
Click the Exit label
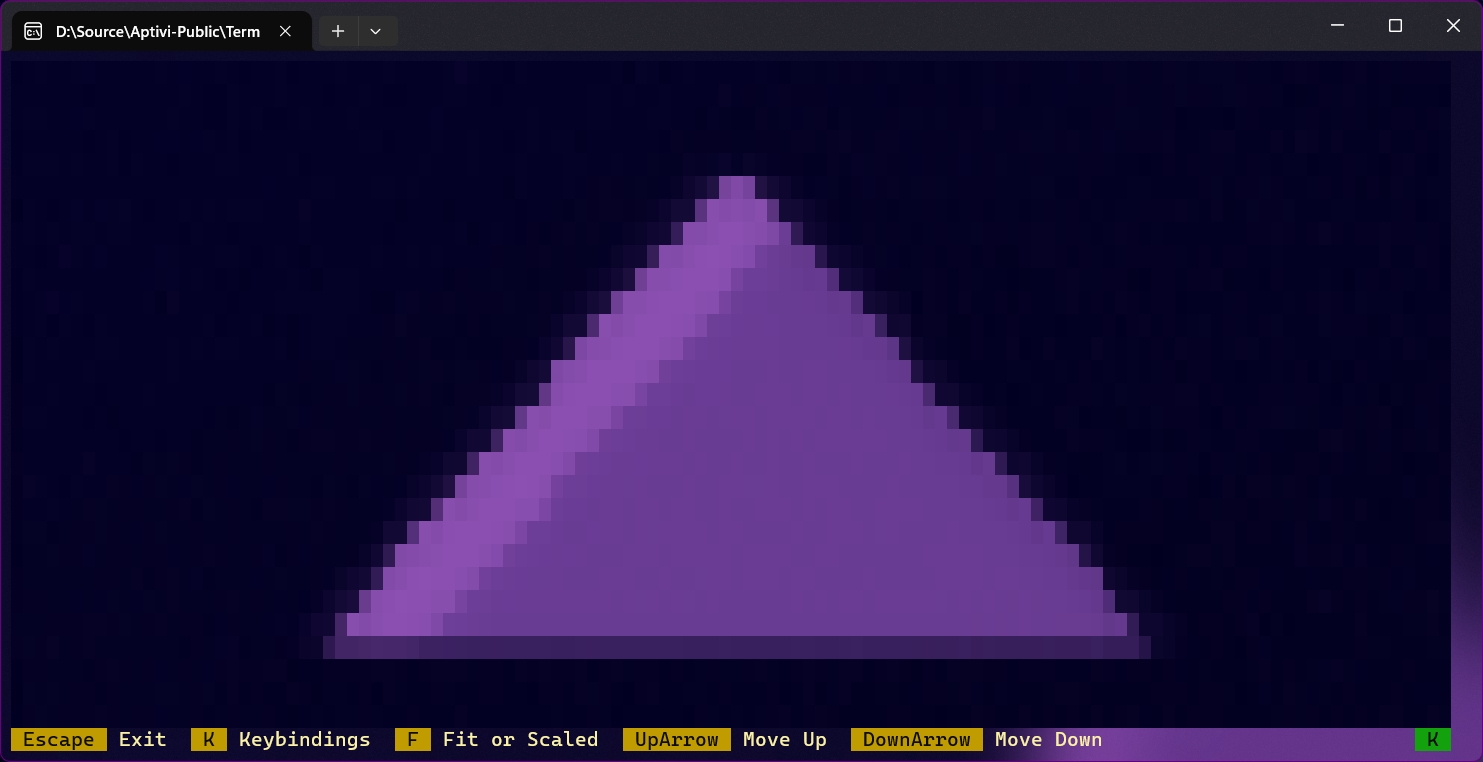click(143, 740)
